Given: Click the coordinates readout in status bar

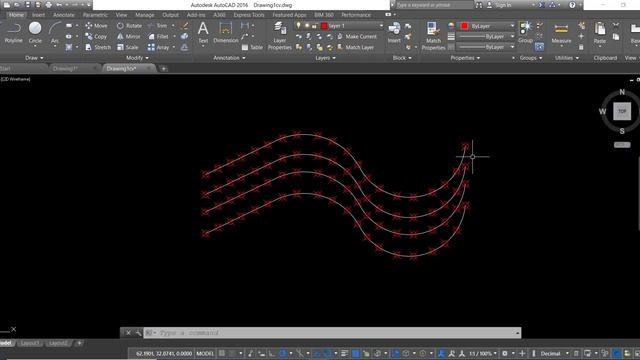Looking at the screenshot, I should (x=163, y=353).
